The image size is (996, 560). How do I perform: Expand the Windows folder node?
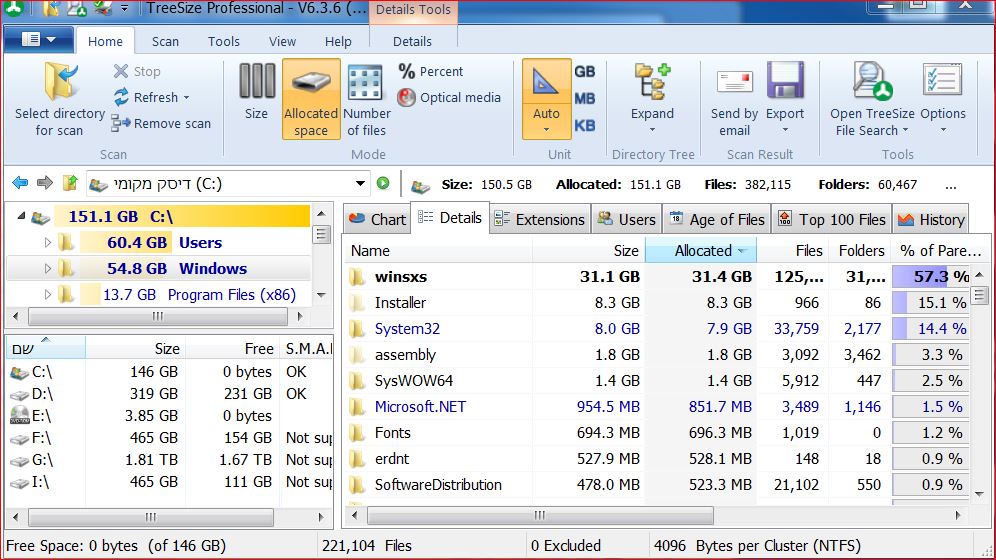[x=48, y=269]
